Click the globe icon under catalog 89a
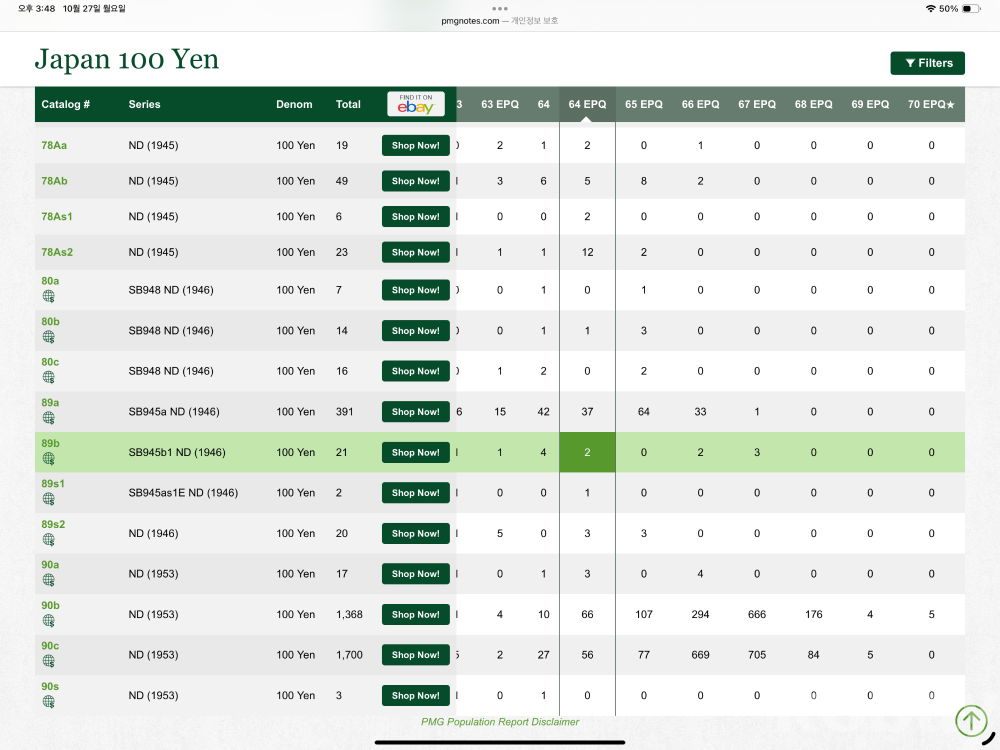The image size is (1000, 750). (48, 418)
